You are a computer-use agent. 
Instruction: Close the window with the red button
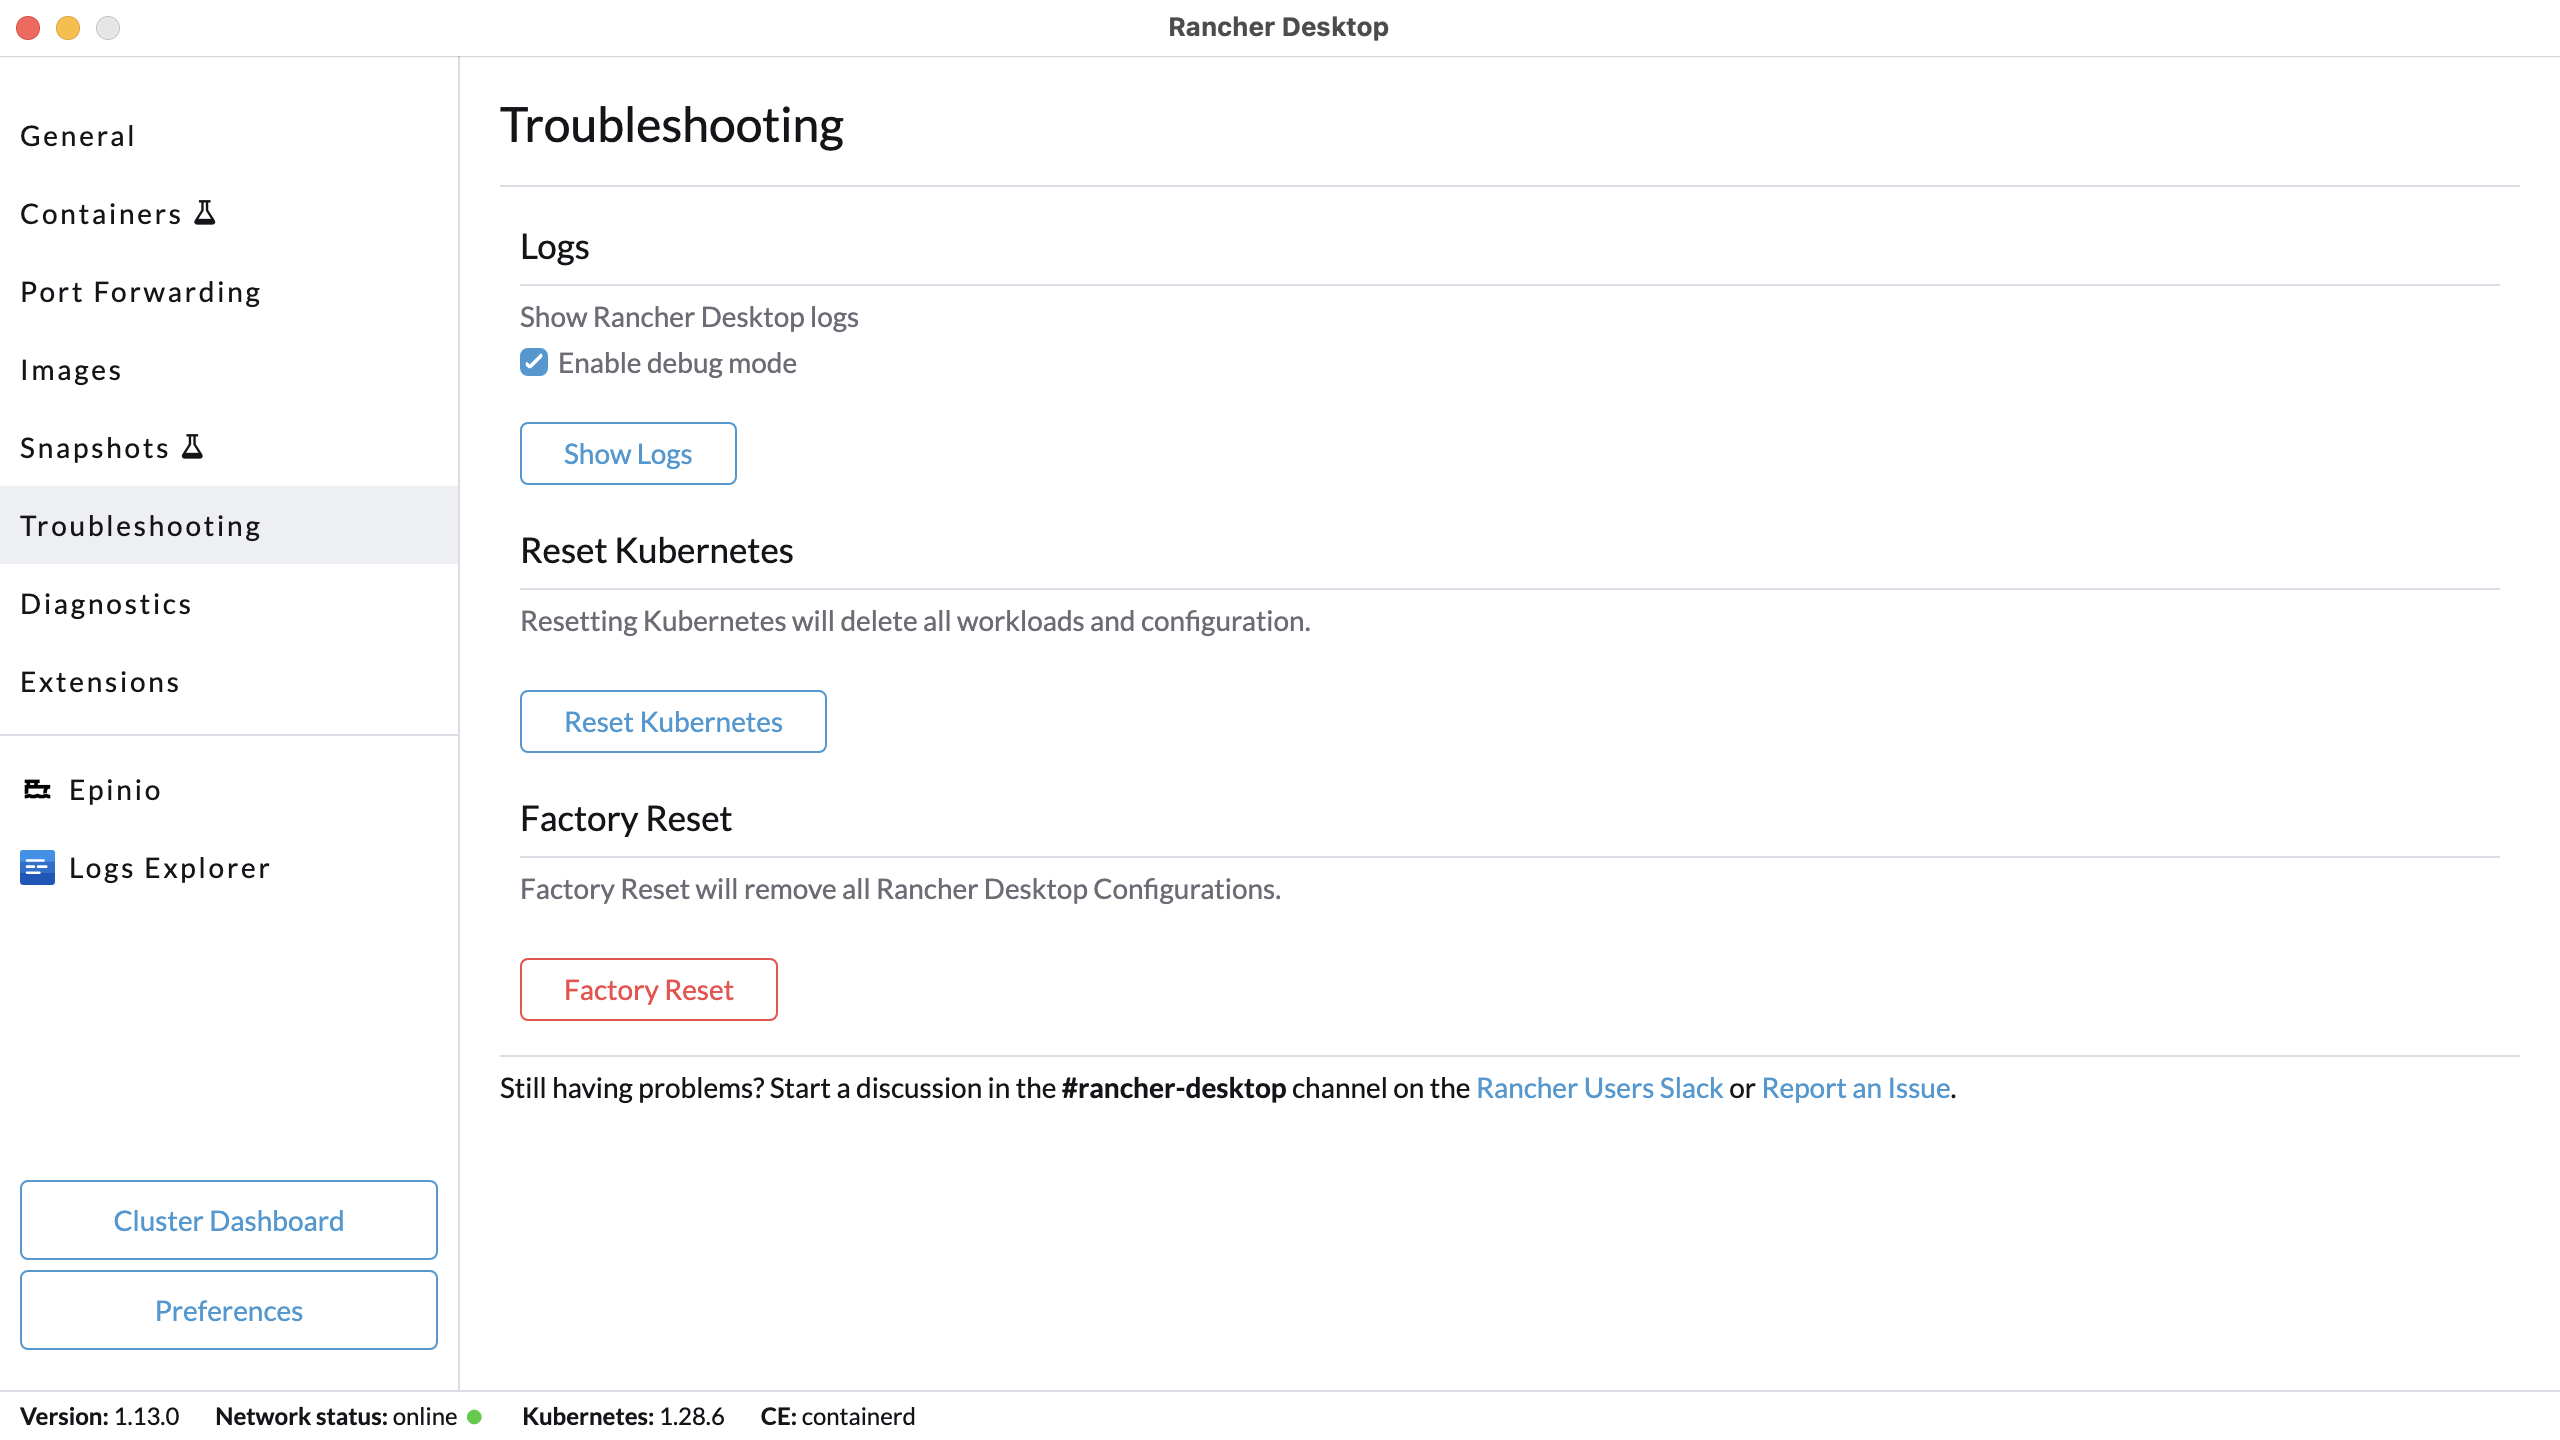28,28
